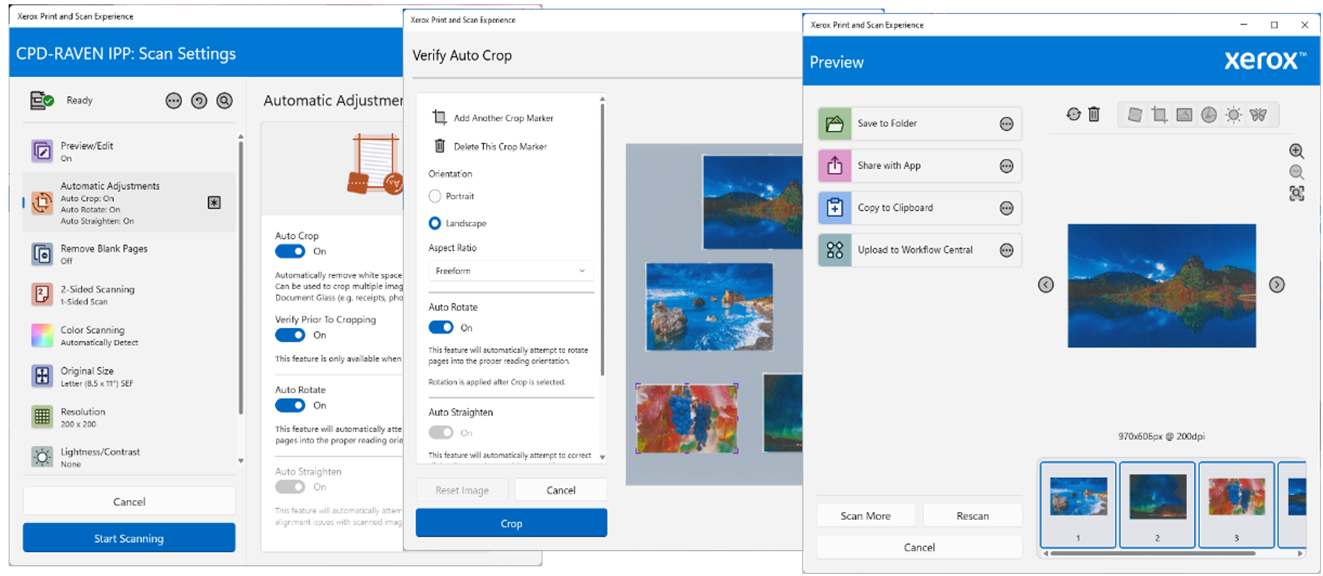Click the rotate/refresh icon in Preview toolbar
This screenshot has height=576, width=1323.
click(1073, 115)
